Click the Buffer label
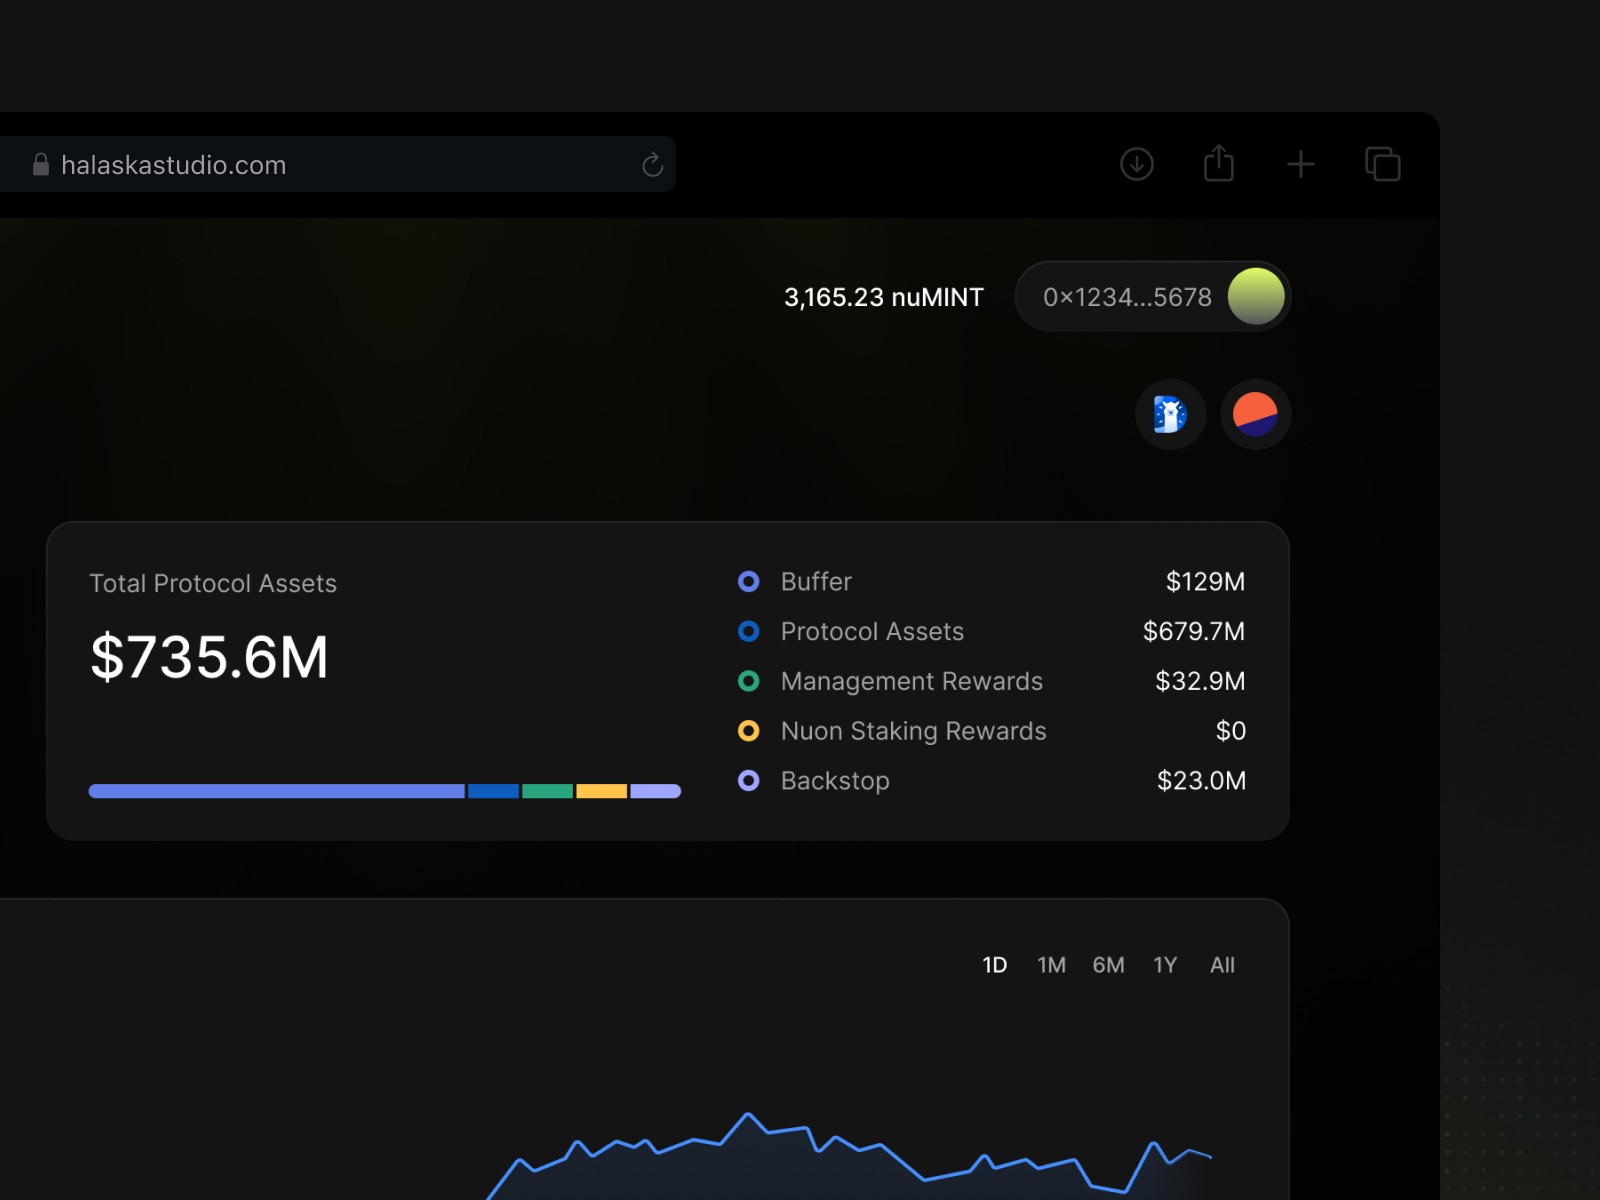 pyautogui.click(x=816, y=582)
